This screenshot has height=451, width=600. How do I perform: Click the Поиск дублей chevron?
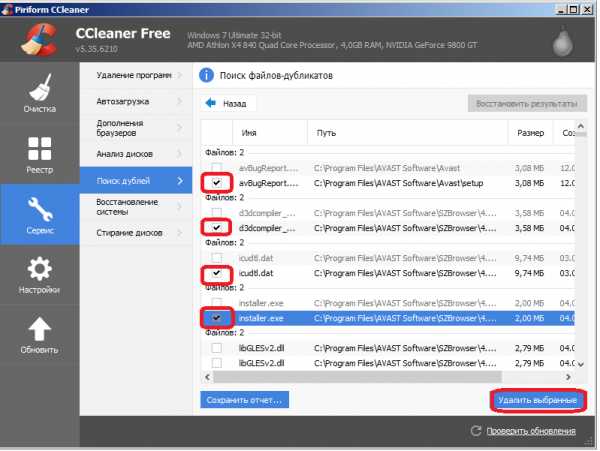[x=180, y=181]
